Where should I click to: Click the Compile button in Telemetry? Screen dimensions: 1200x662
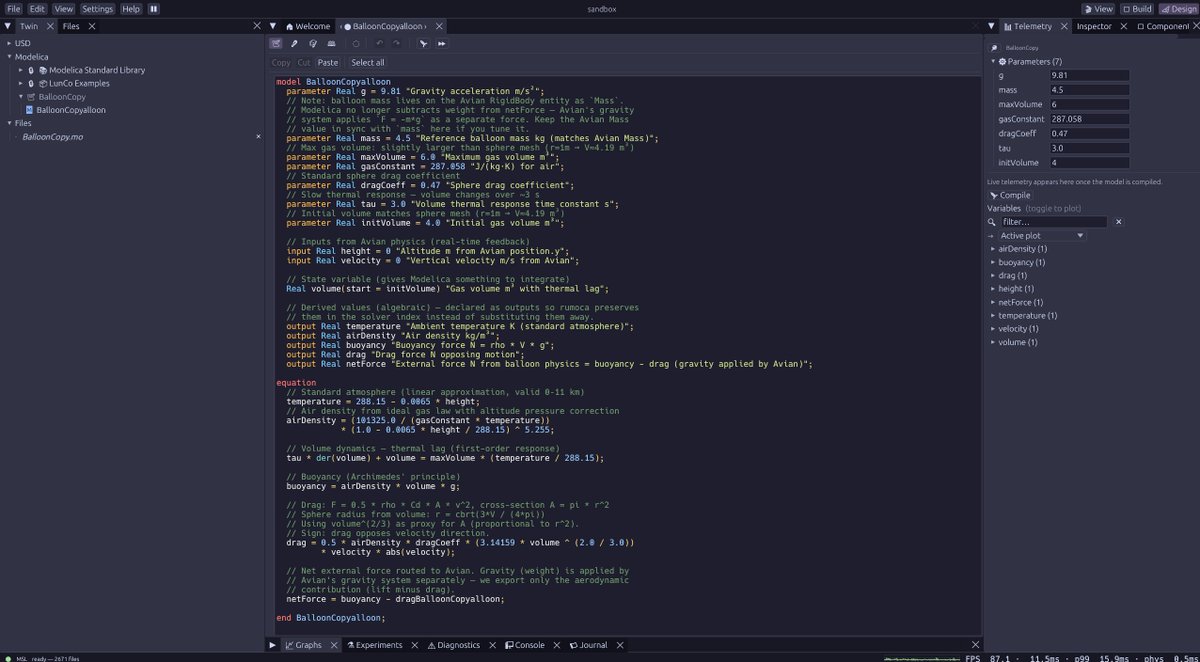tap(1010, 195)
